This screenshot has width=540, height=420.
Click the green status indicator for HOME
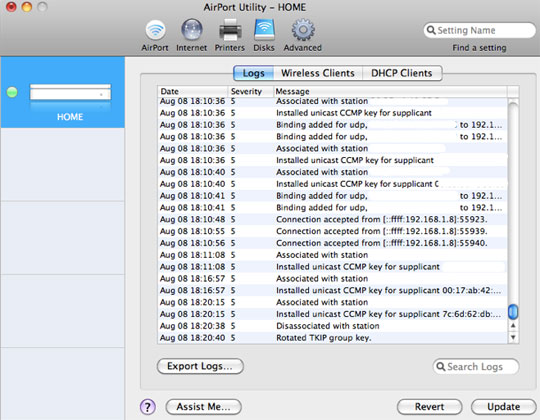coord(12,92)
